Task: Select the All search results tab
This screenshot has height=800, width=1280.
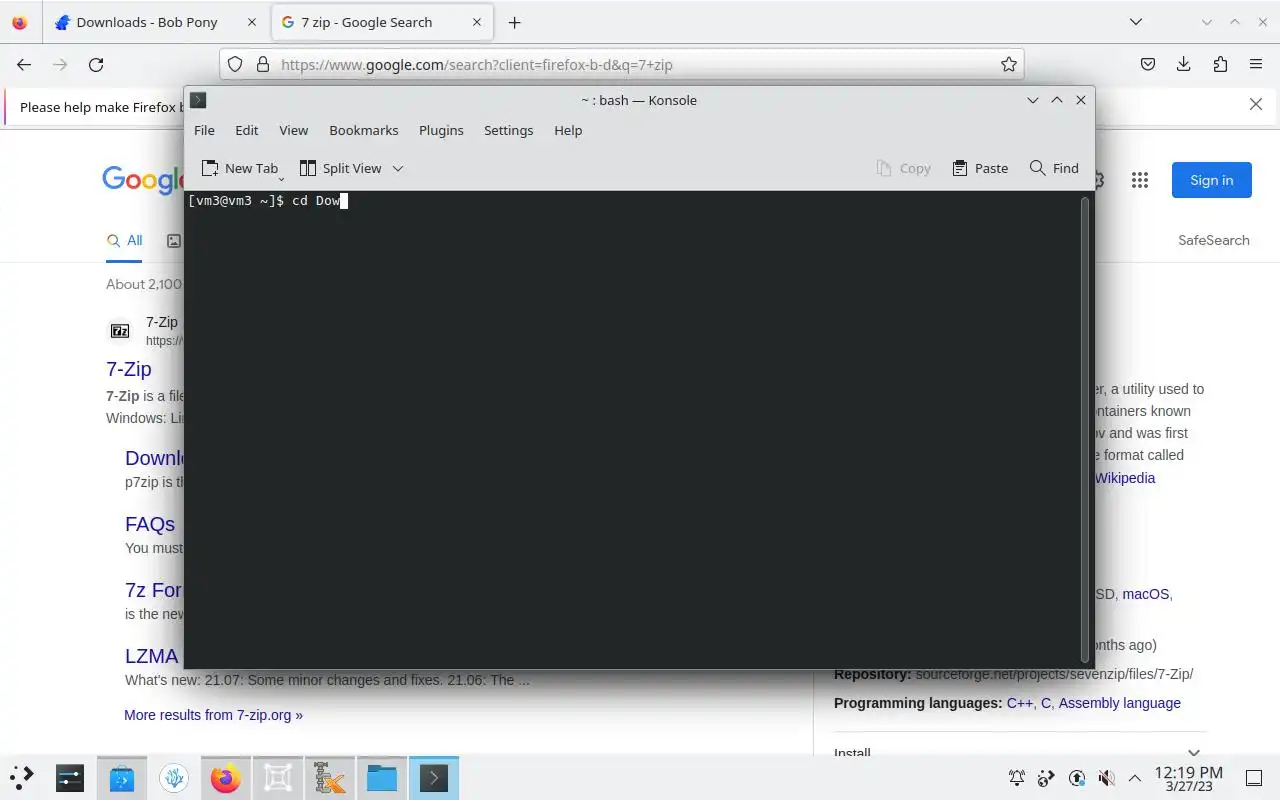Action: [125, 240]
